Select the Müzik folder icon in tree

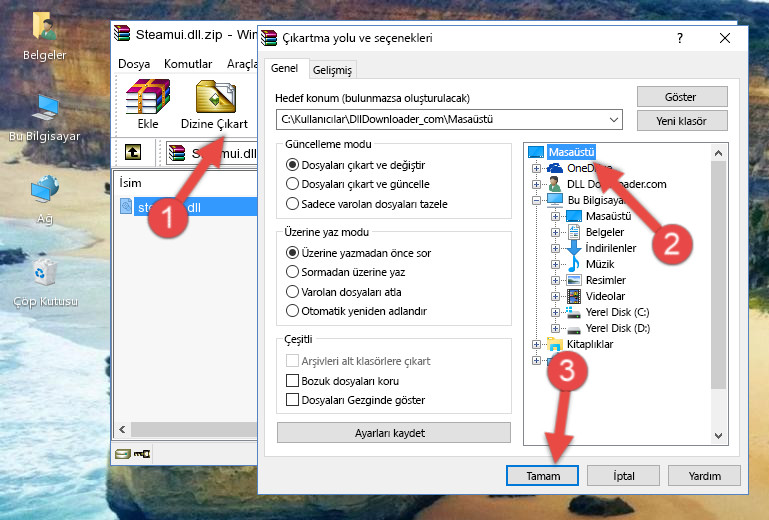(573, 264)
